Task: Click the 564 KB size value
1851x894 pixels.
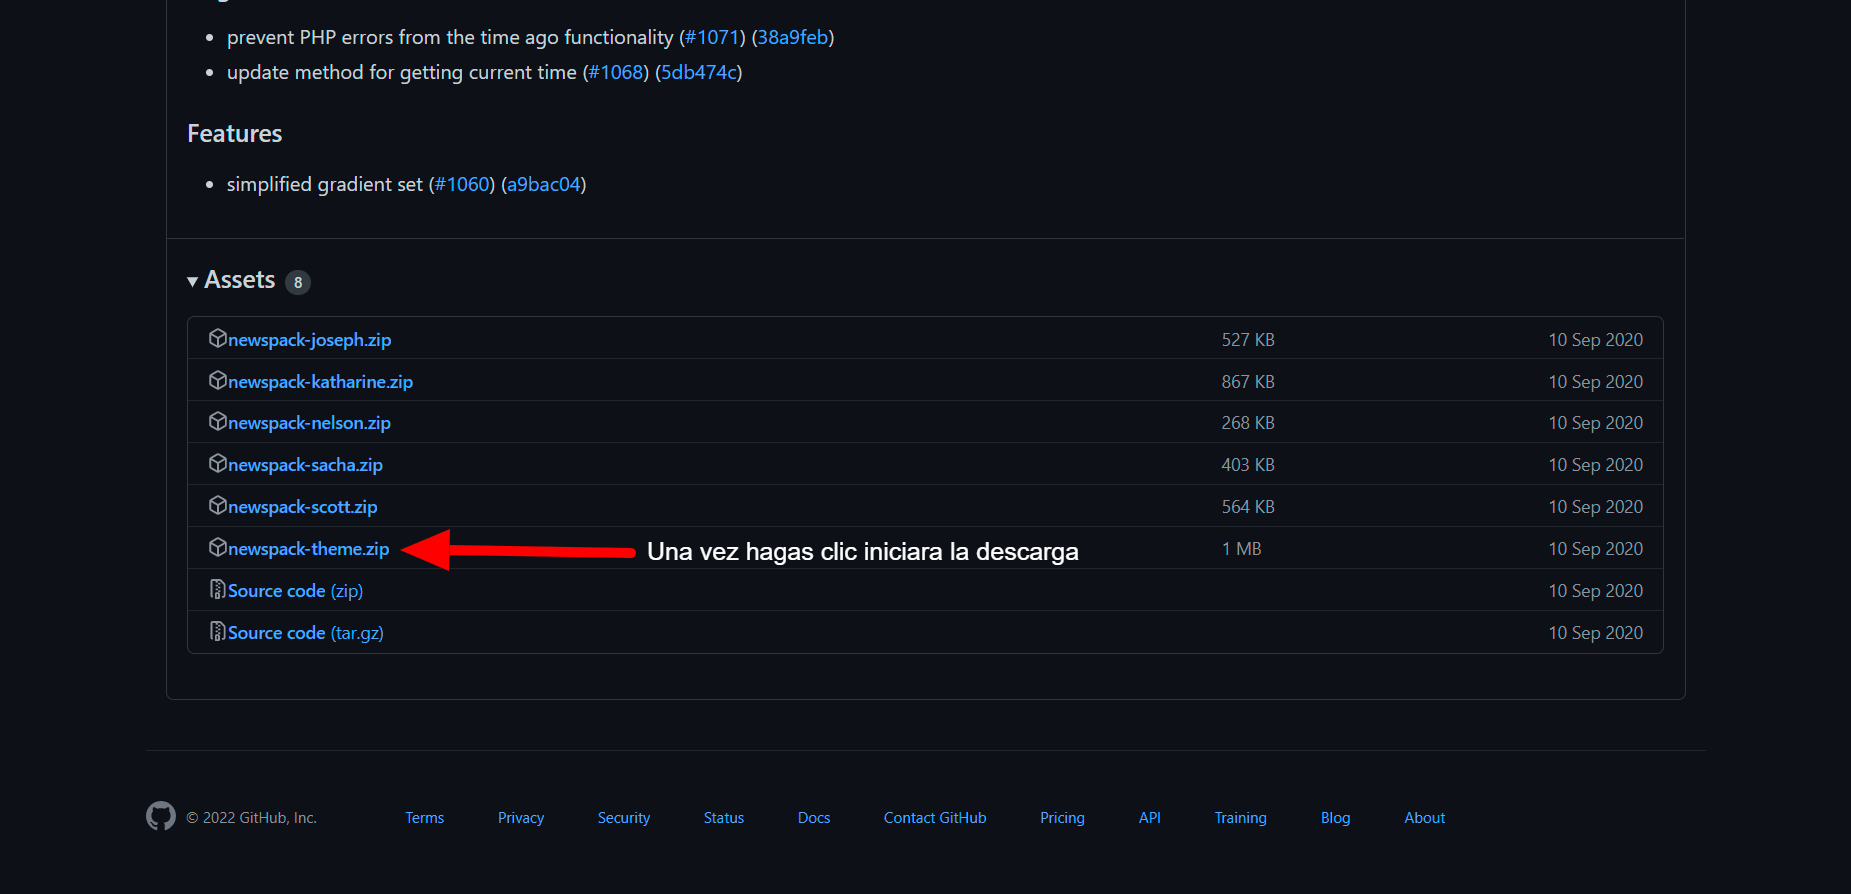Action: point(1248,507)
